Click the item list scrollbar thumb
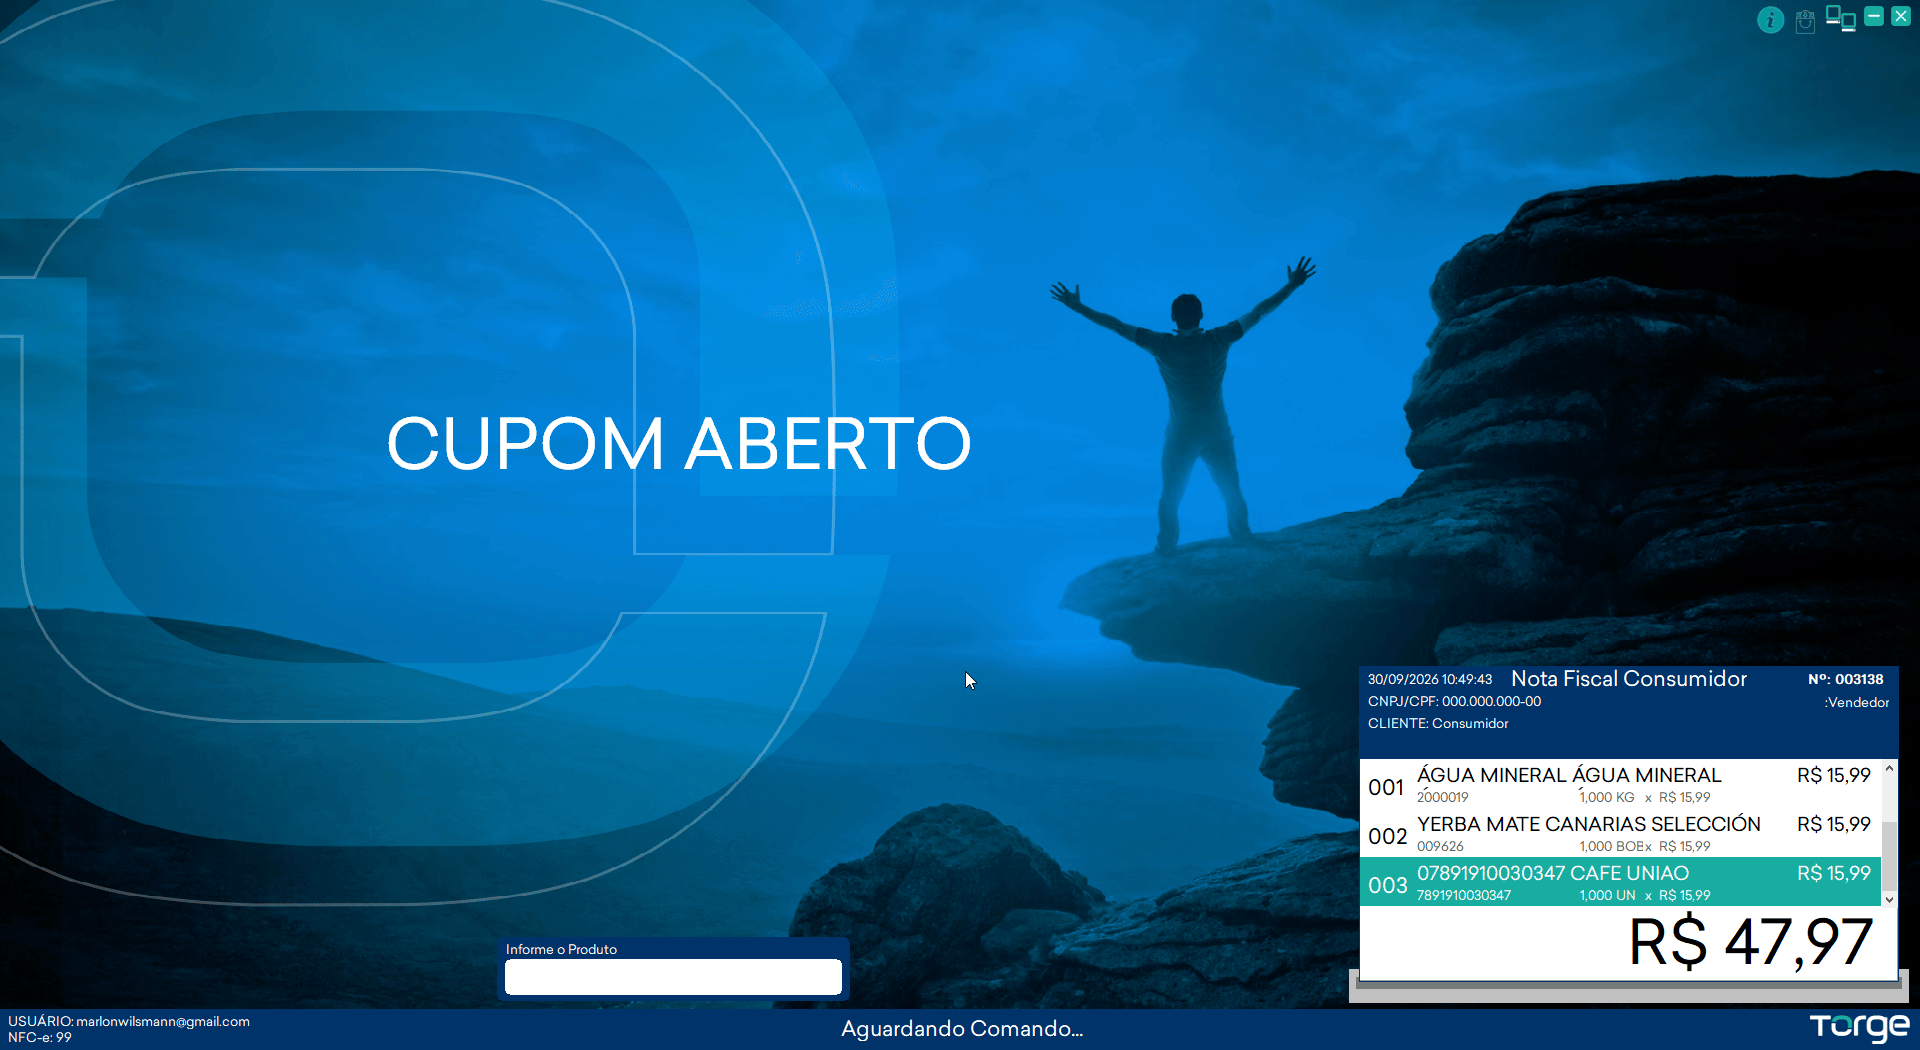This screenshot has height=1050, width=1920. pyautogui.click(x=1889, y=855)
